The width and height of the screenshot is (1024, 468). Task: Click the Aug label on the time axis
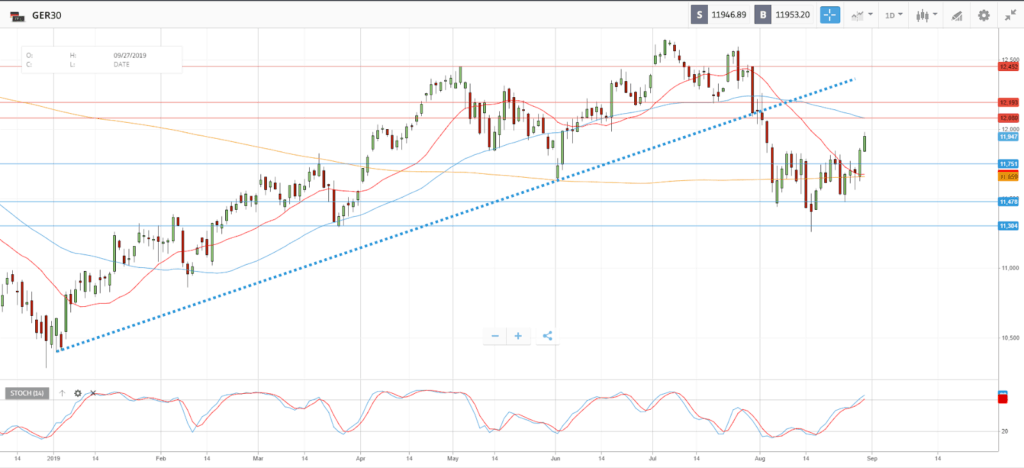point(760,458)
